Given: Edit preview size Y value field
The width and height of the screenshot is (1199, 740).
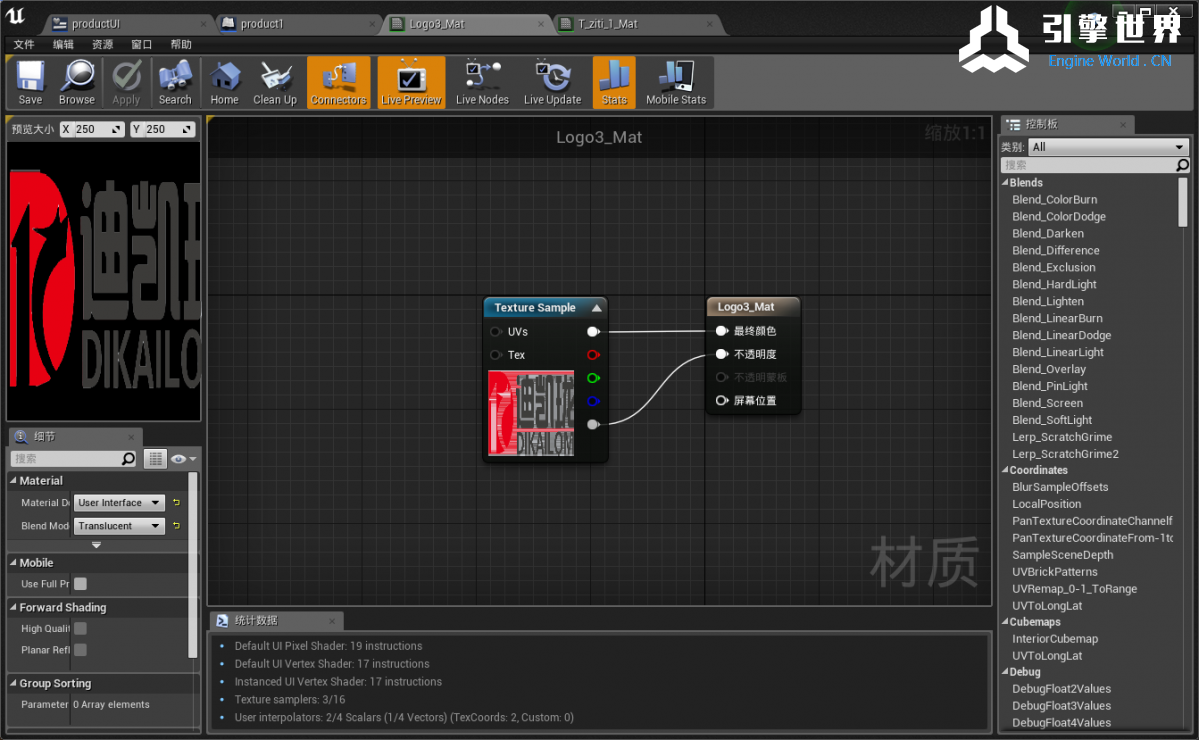Looking at the screenshot, I should click(162, 129).
